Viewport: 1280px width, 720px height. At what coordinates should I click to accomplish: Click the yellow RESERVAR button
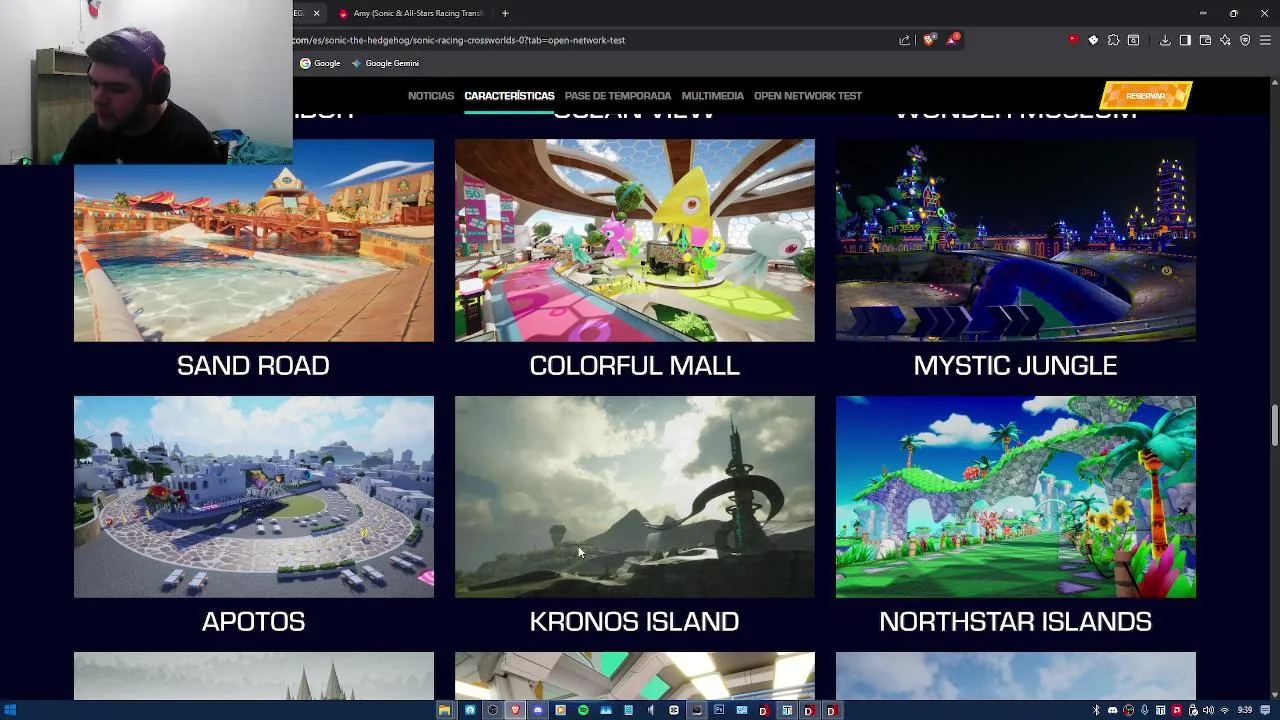coord(1146,96)
